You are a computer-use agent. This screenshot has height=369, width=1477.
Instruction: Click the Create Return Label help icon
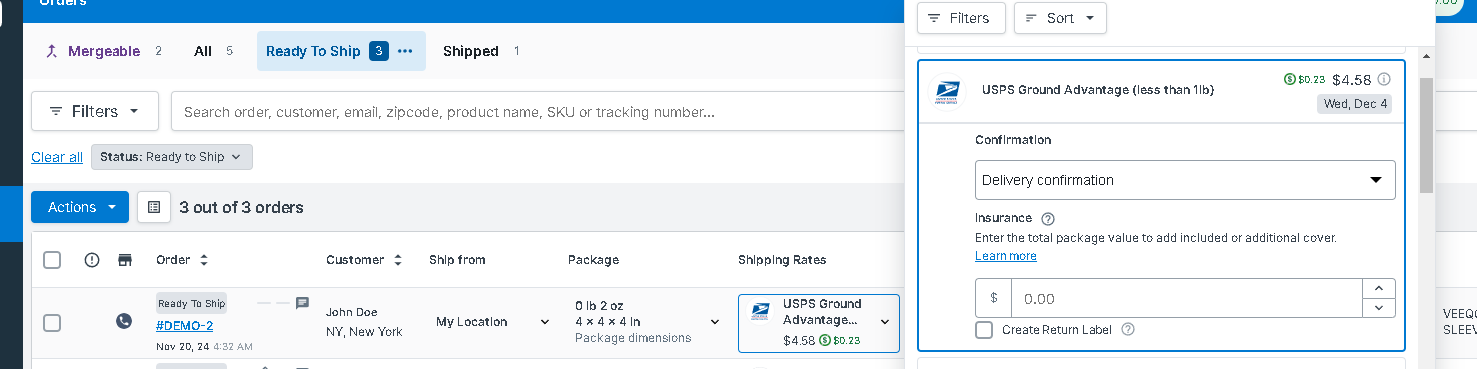[1128, 329]
